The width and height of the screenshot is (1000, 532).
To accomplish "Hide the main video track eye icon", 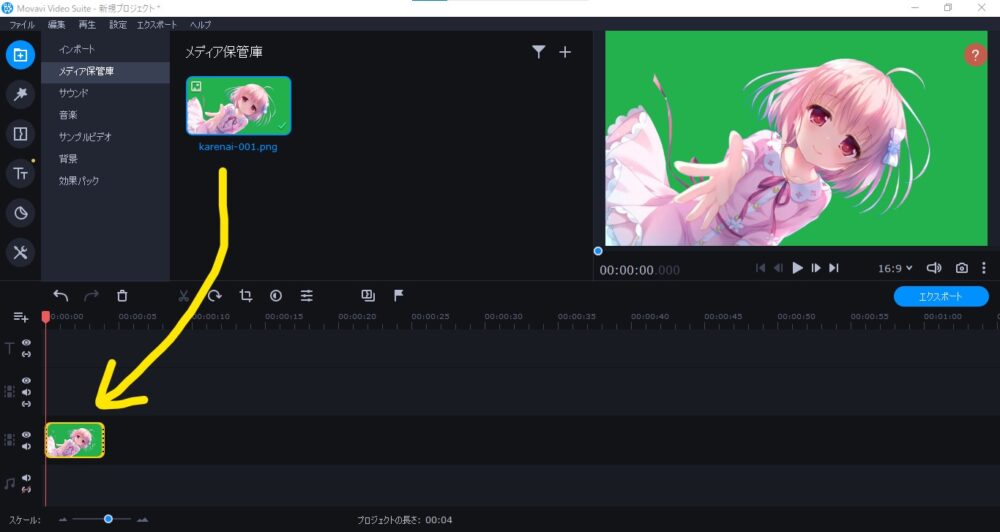I will coord(26,434).
